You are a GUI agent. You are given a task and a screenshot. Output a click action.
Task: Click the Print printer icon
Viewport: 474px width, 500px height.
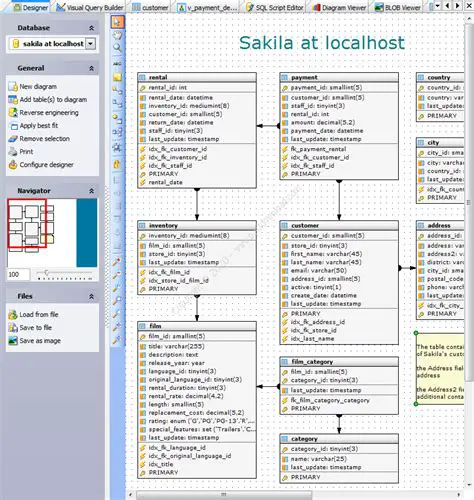tap(13, 152)
